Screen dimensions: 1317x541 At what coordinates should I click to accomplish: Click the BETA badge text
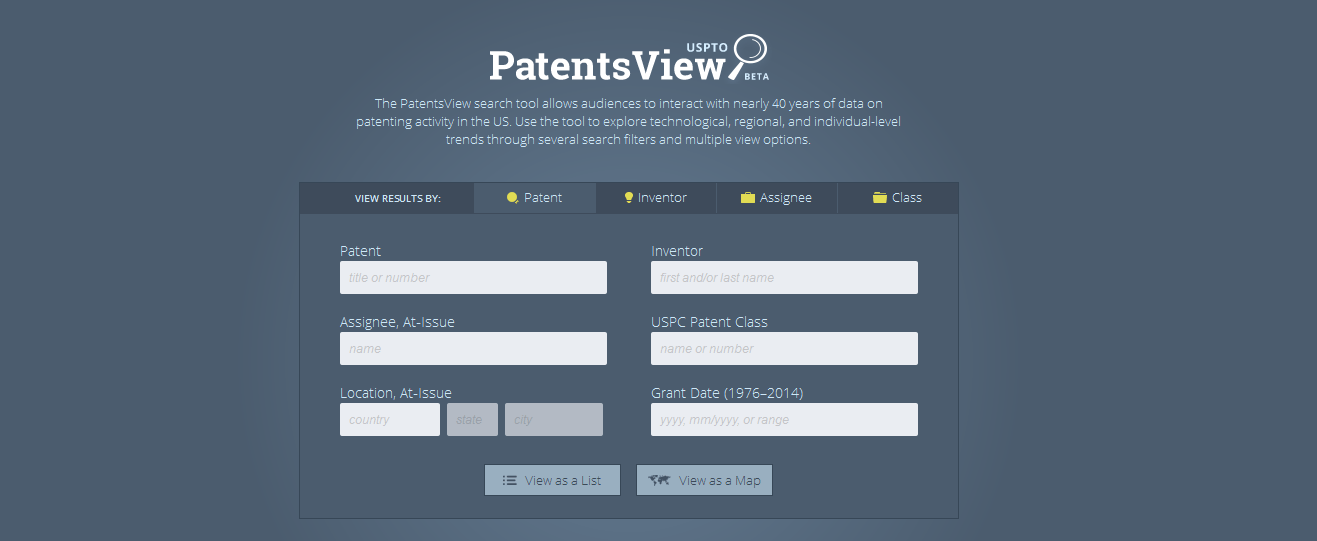[x=757, y=76]
